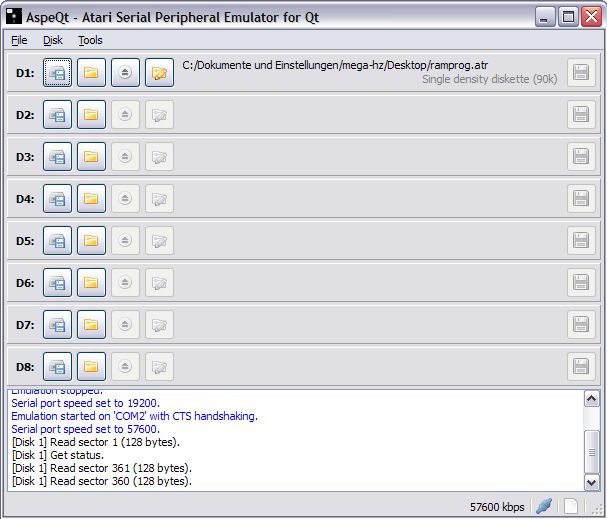
Task: Click the D2 write protect icon
Action: (159, 115)
